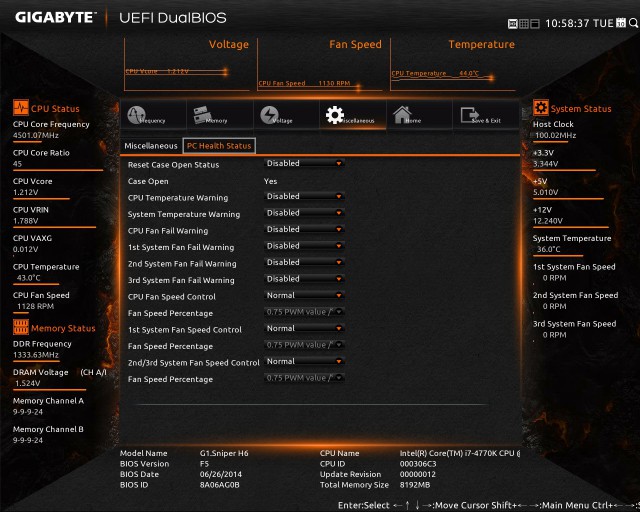Click Total Memory Size value 8192MB
This screenshot has height=512, width=640.
point(415,485)
